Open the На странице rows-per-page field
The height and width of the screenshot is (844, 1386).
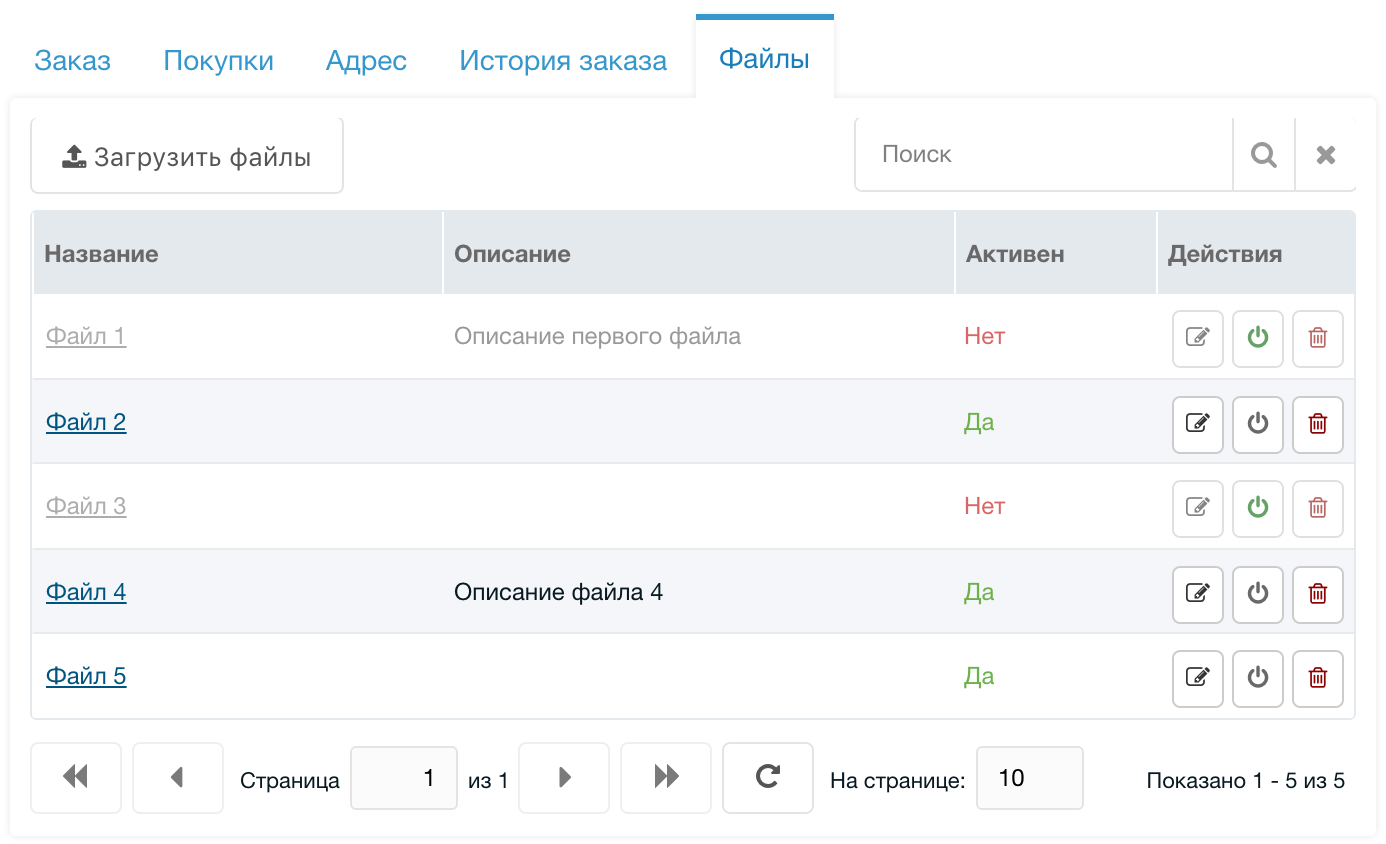pos(1029,777)
